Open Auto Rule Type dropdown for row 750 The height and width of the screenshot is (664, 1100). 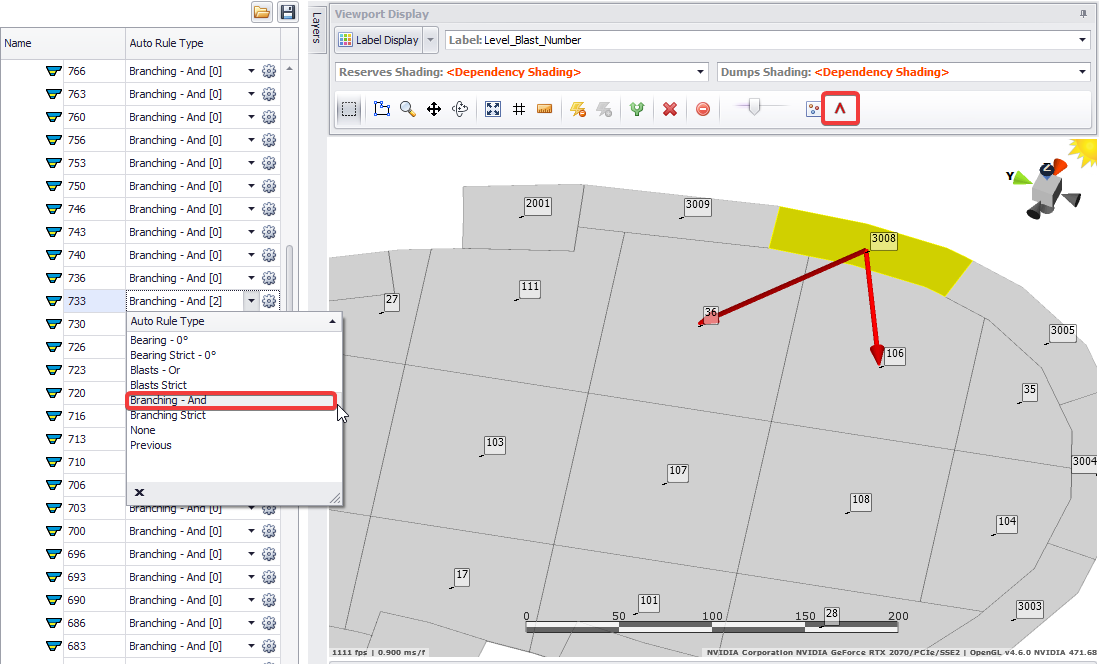(251, 186)
